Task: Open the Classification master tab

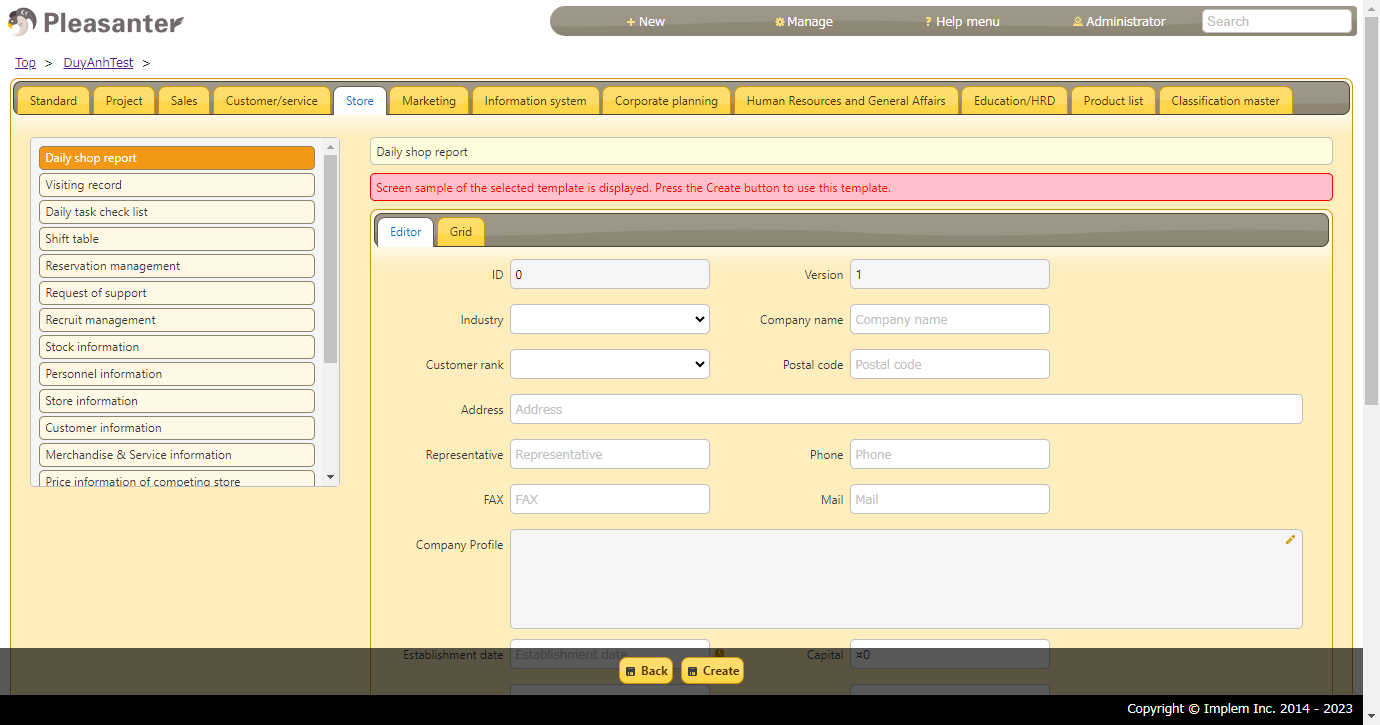Action: pyautogui.click(x=1224, y=101)
